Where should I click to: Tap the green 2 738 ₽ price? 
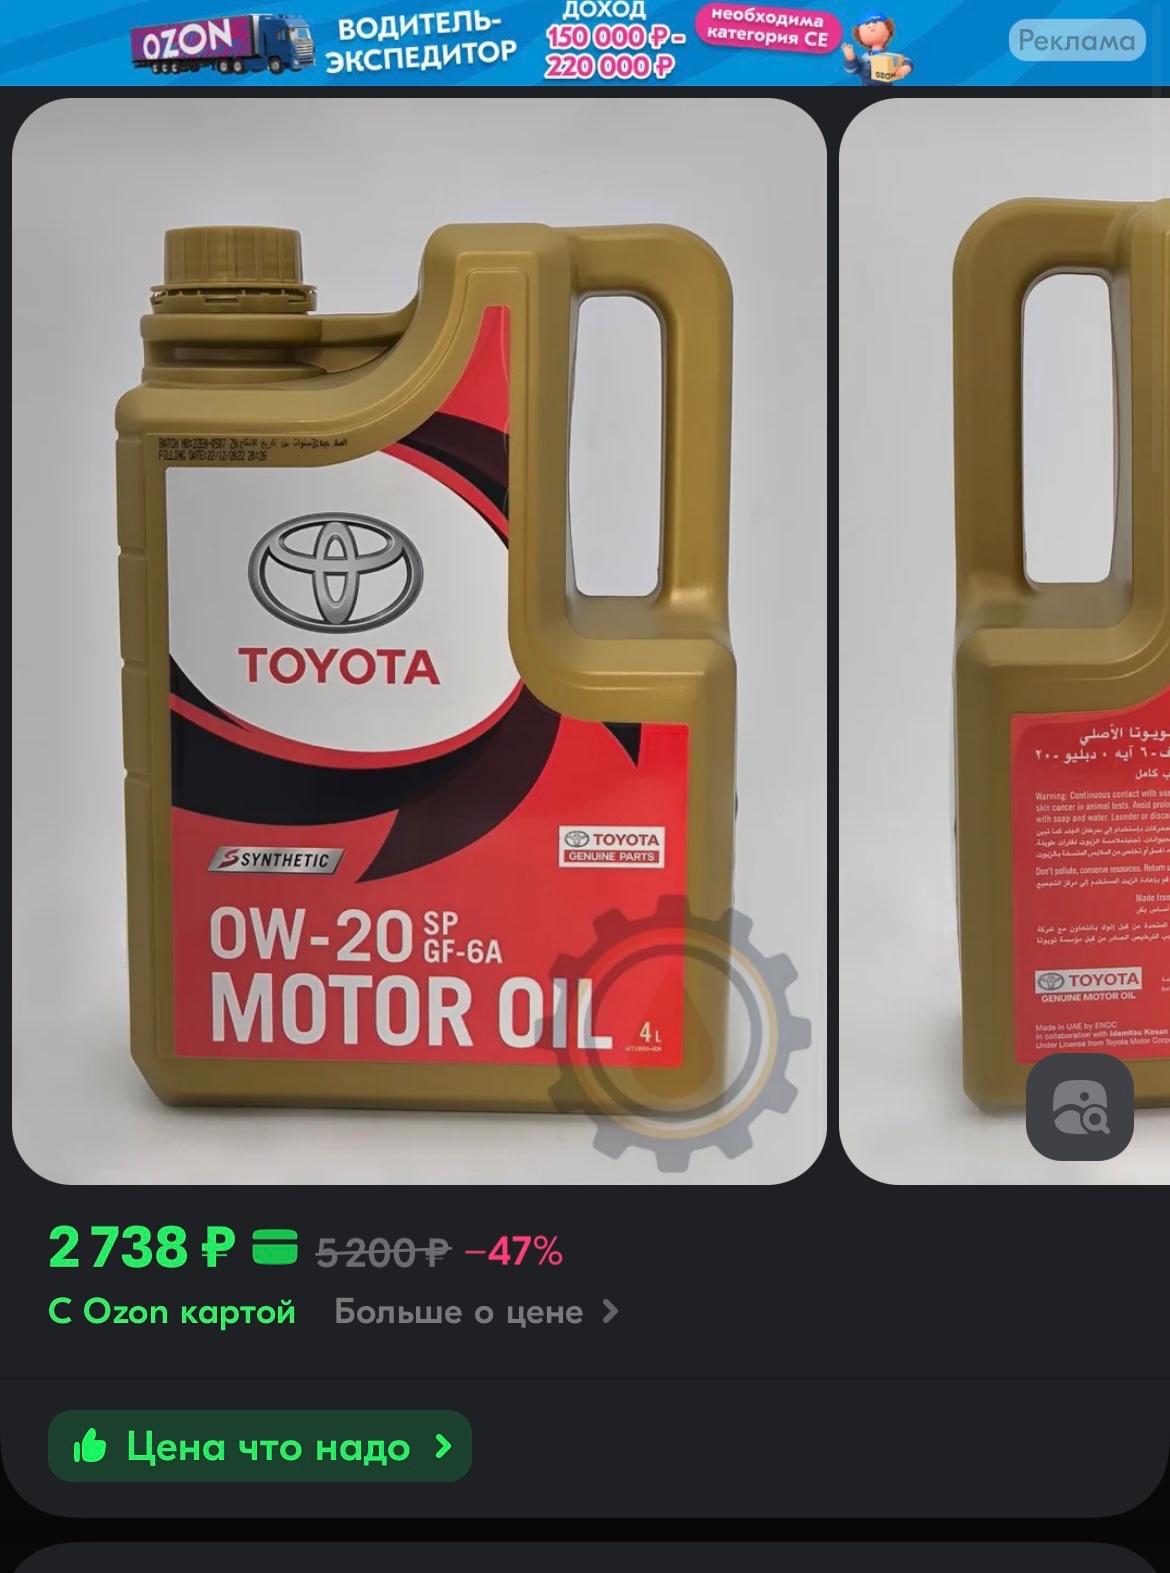coord(142,1247)
